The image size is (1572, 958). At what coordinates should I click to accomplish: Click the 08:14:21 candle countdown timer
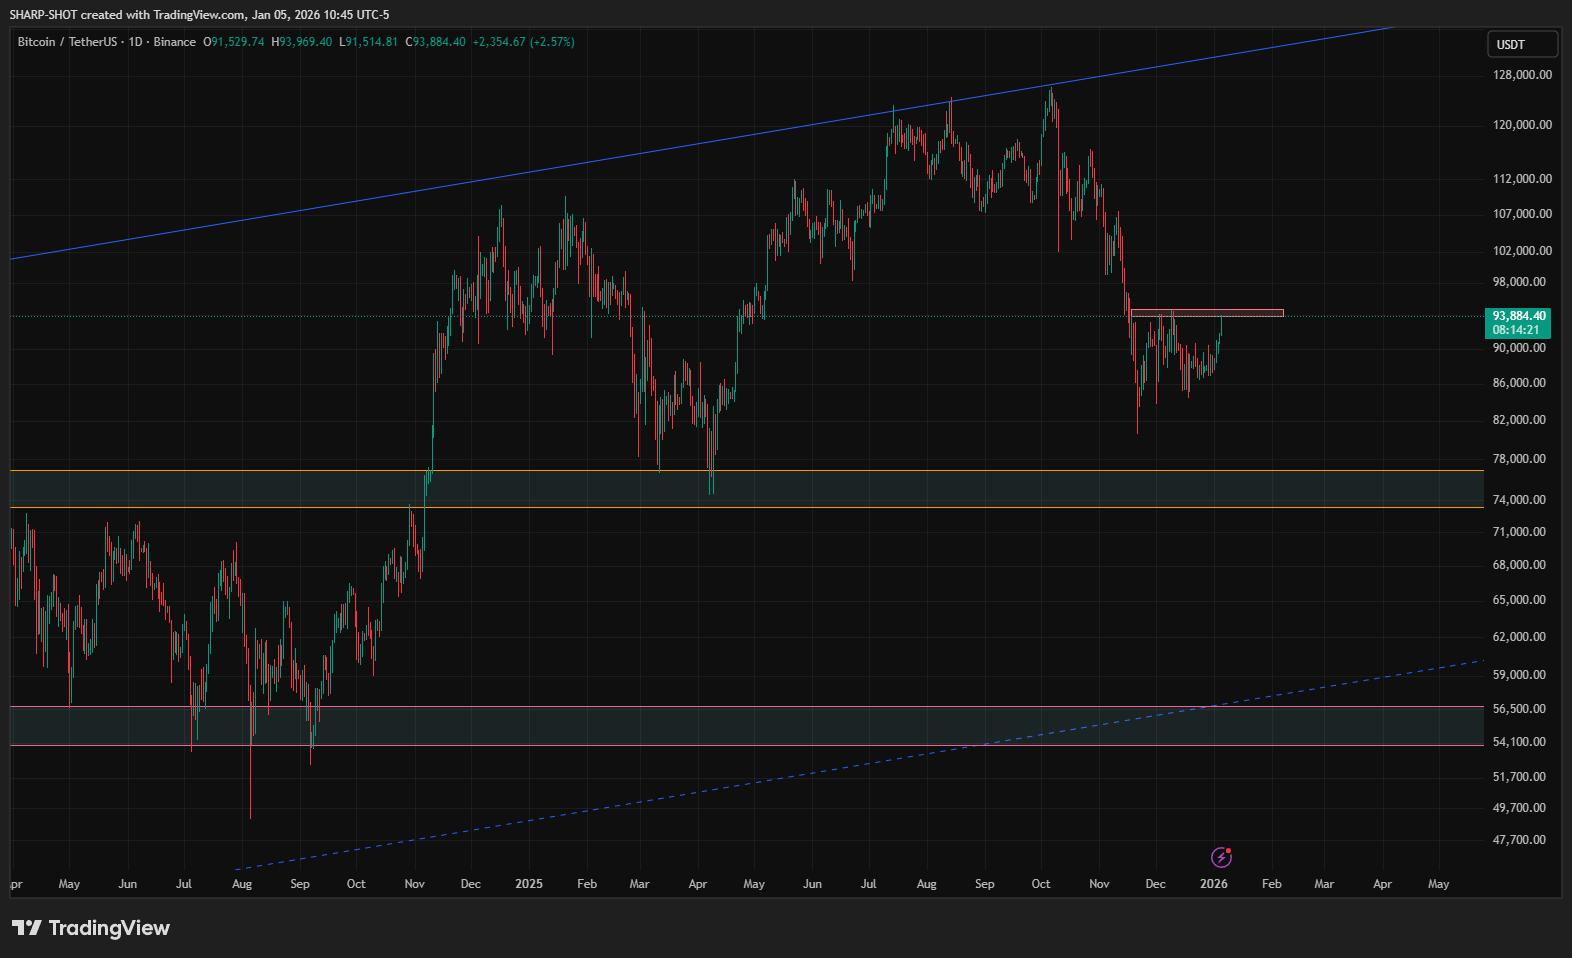point(1516,330)
